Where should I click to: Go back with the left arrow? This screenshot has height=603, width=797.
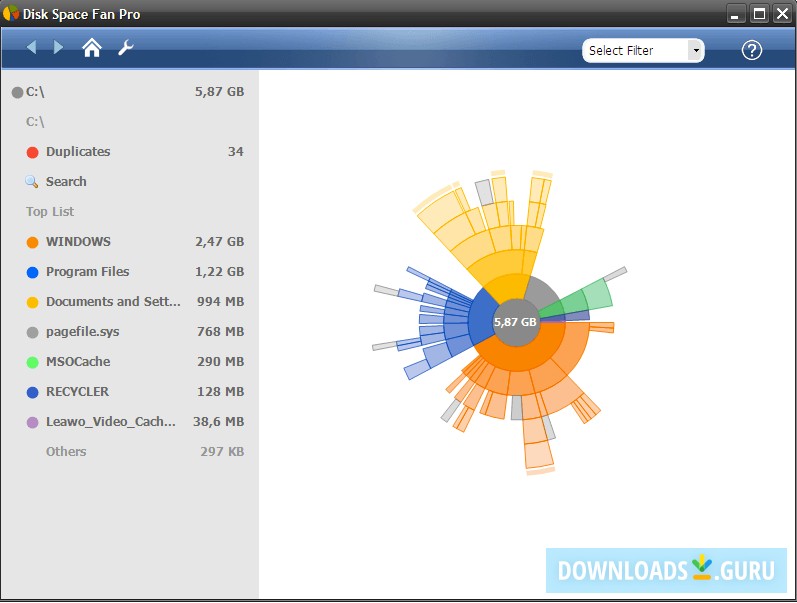(x=32, y=47)
